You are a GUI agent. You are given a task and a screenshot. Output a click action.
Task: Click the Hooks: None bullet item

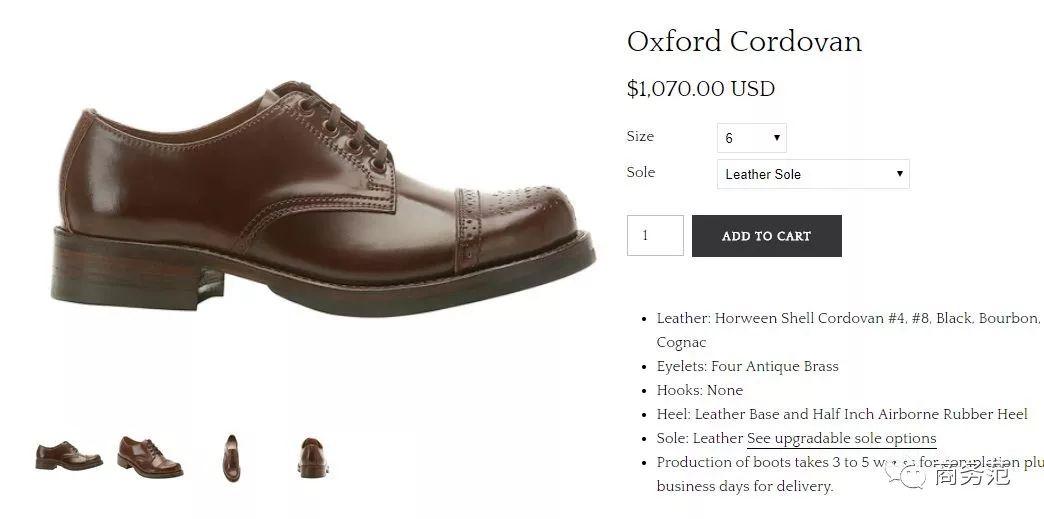pyautogui.click(x=700, y=390)
